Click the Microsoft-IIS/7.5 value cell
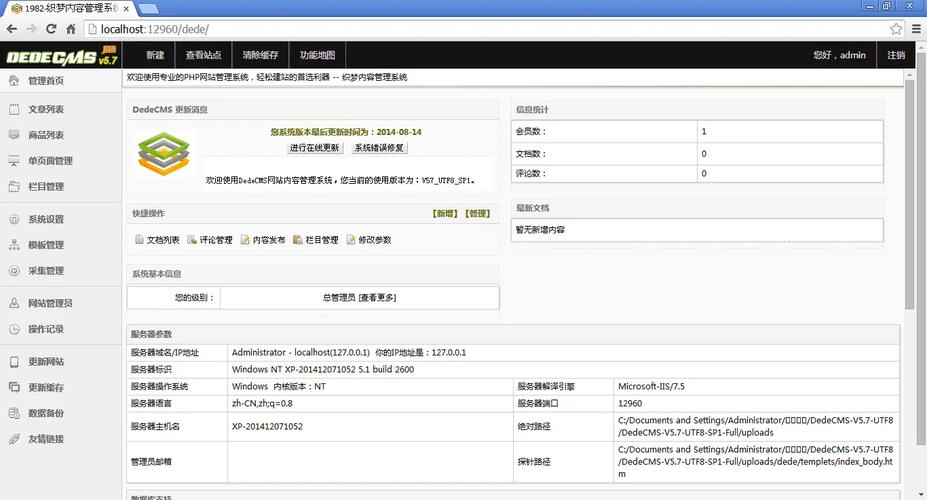 click(x=756, y=387)
